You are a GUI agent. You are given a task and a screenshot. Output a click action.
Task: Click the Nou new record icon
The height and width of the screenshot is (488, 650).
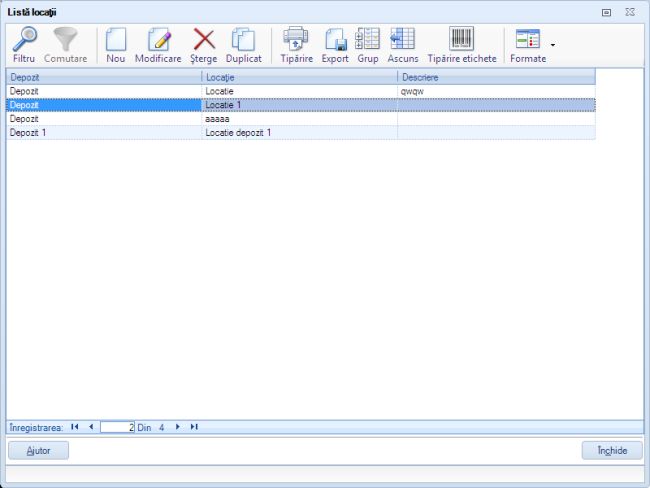coord(116,45)
